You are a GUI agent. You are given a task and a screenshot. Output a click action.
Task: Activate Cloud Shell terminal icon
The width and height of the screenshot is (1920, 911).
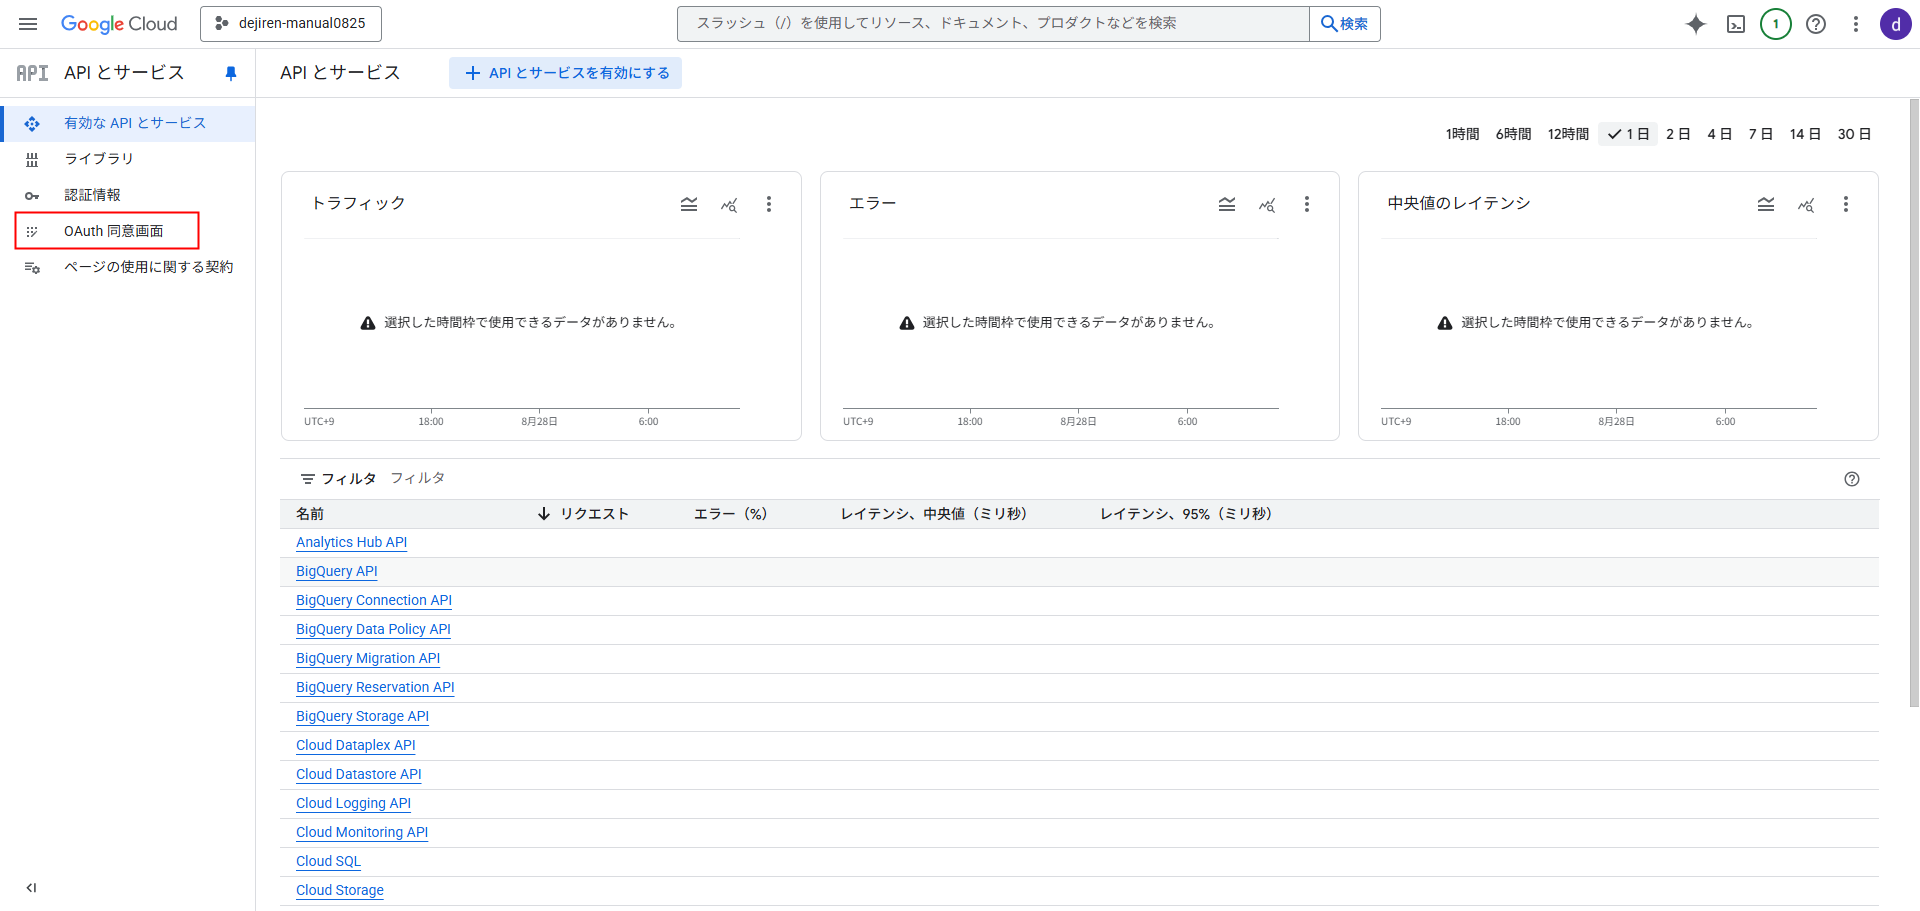click(1736, 24)
